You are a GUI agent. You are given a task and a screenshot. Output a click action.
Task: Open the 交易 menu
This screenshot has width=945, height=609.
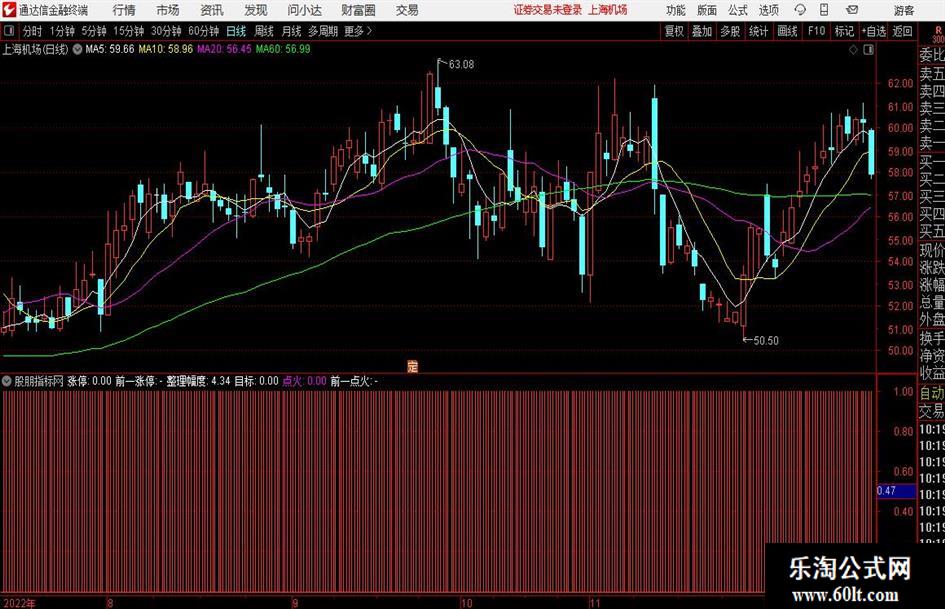[407, 10]
